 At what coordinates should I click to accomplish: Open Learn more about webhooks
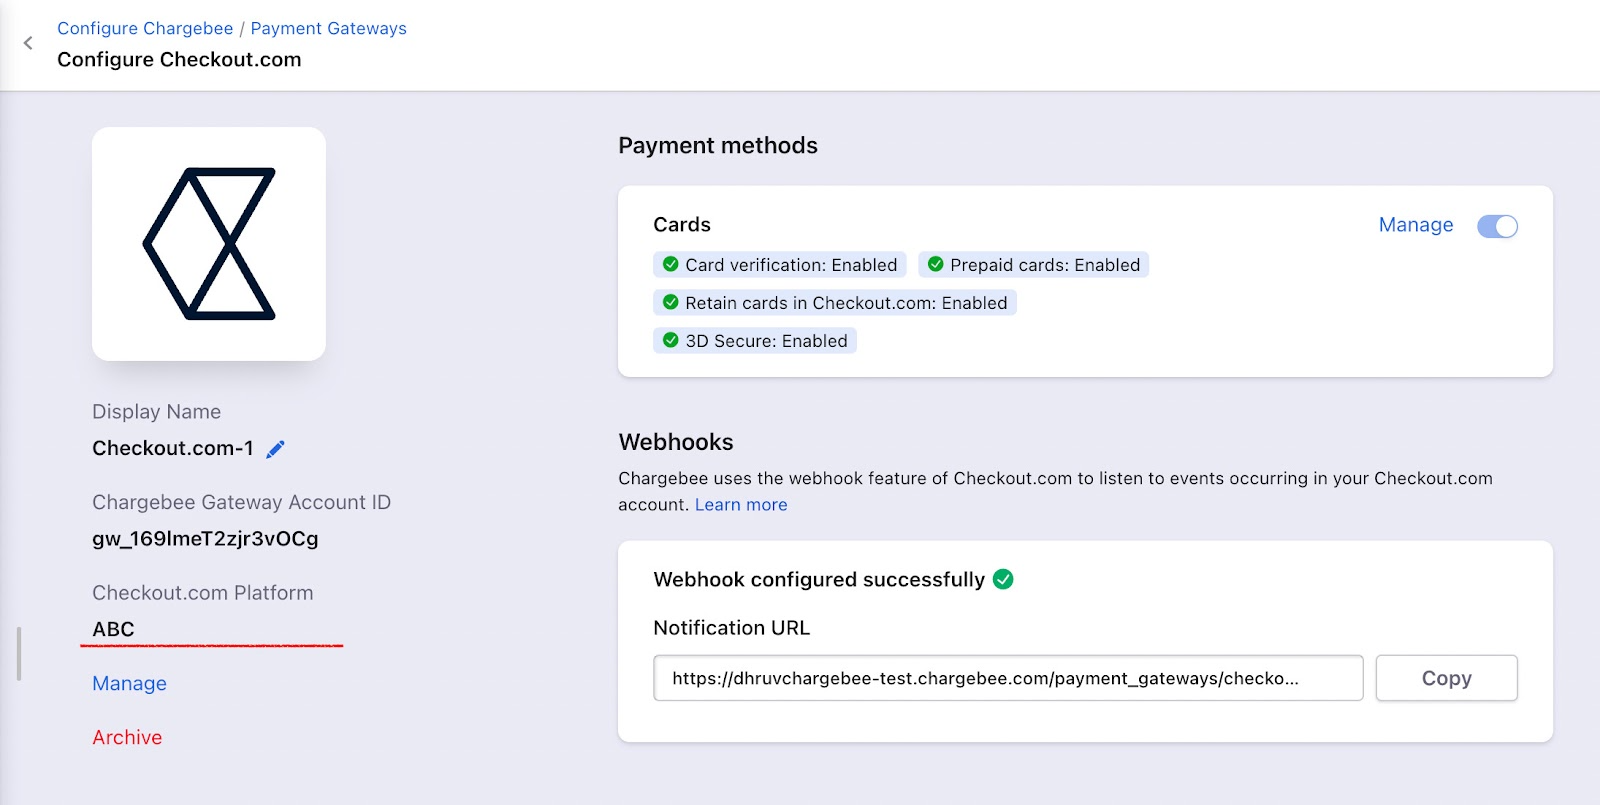tap(741, 505)
